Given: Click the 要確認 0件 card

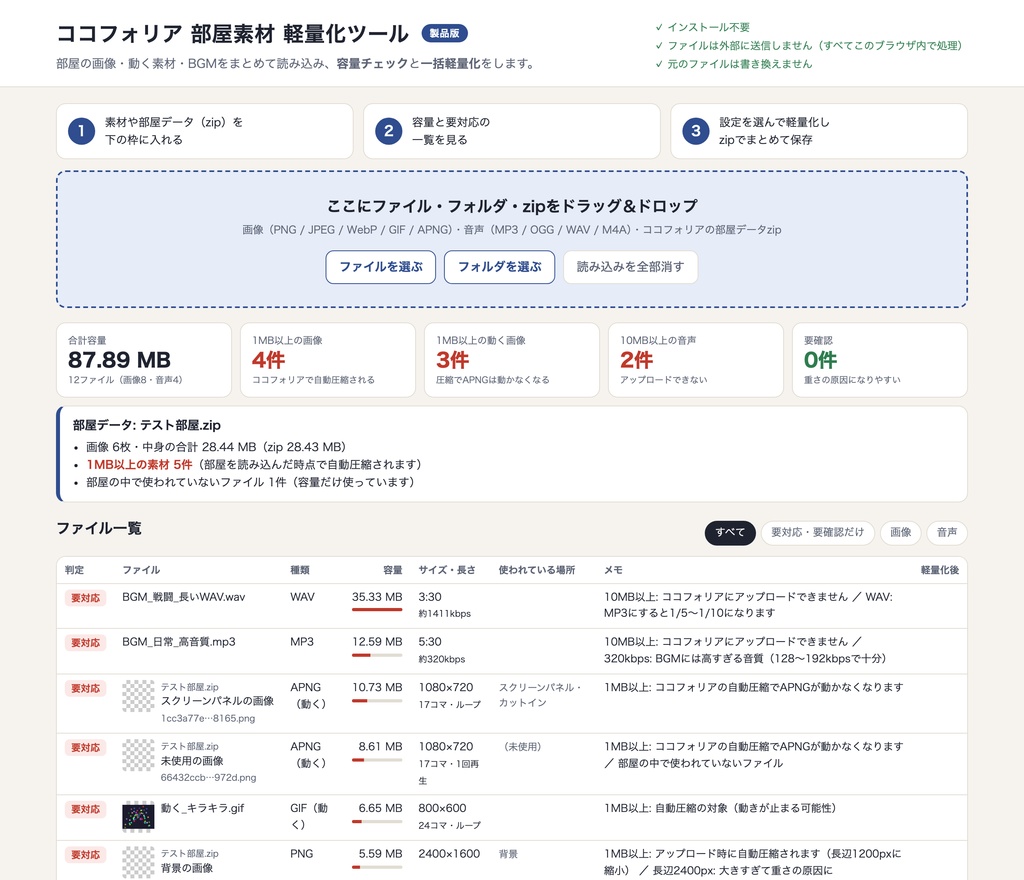Looking at the screenshot, I should click(x=880, y=360).
